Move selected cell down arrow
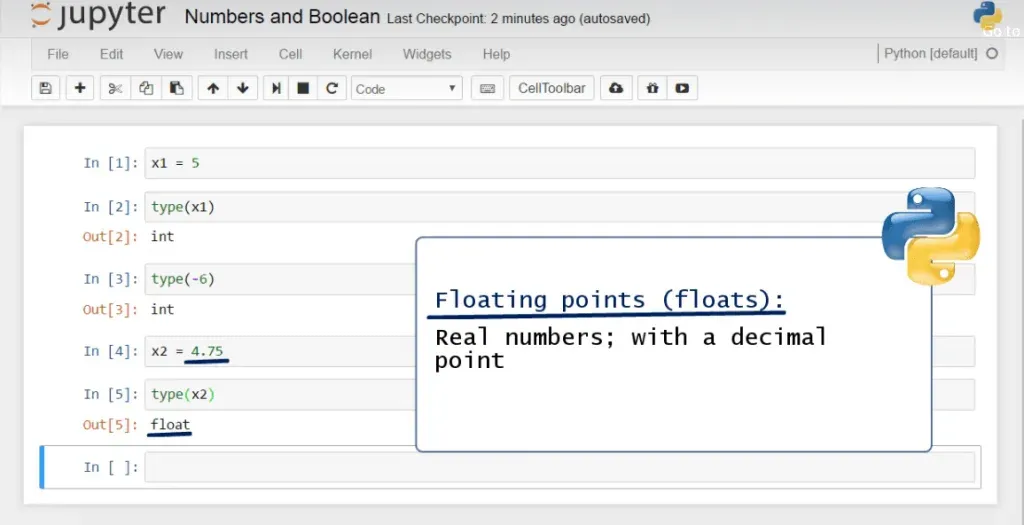The width and height of the screenshot is (1024, 525). pyautogui.click(x=242, y=88)
